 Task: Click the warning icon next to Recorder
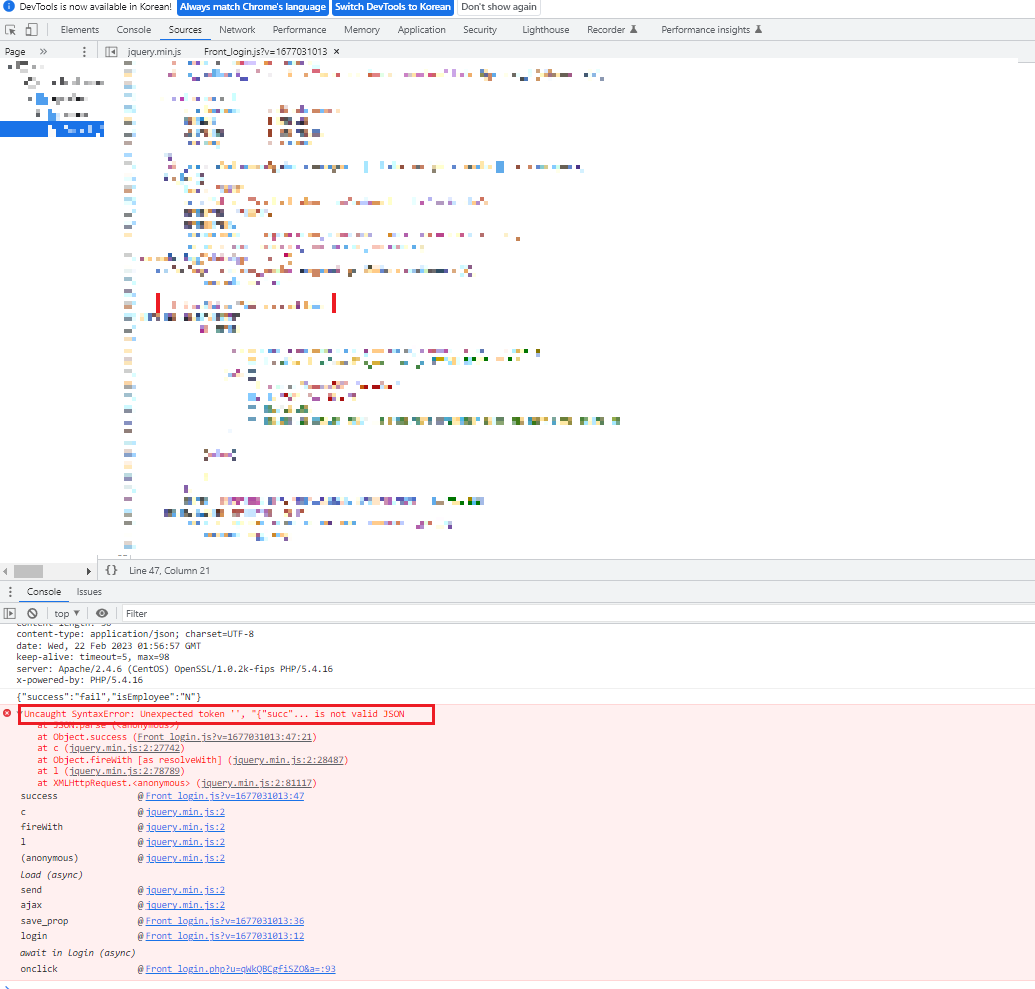[634, 30]
